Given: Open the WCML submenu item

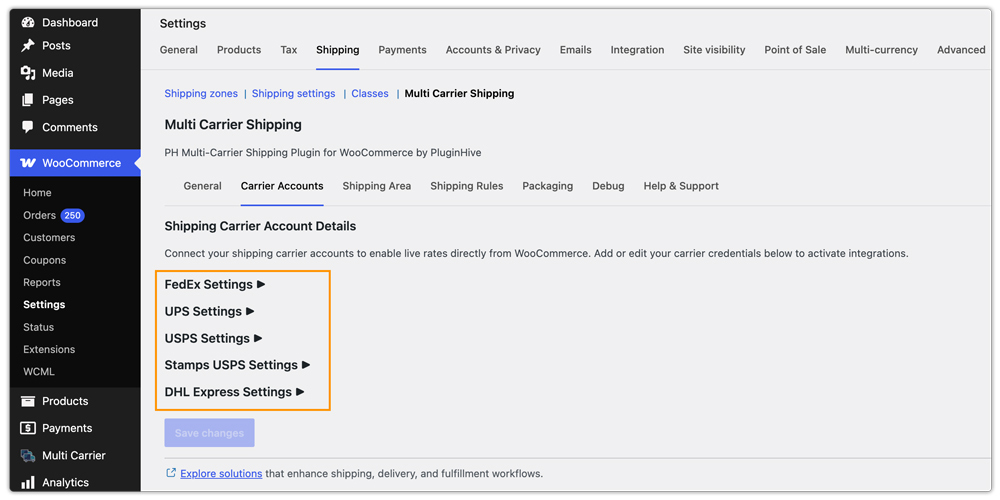Looking at the screenshot, I should (39, 372).
